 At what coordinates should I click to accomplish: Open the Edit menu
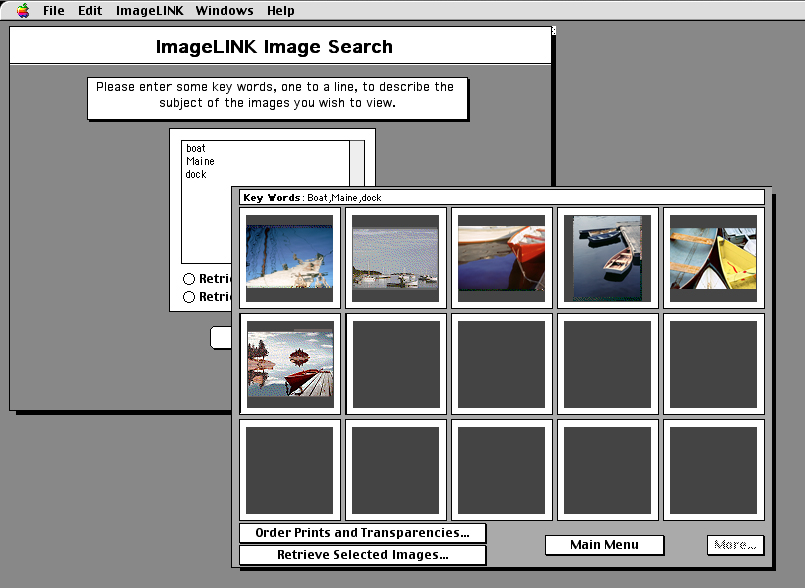(90, 11)
